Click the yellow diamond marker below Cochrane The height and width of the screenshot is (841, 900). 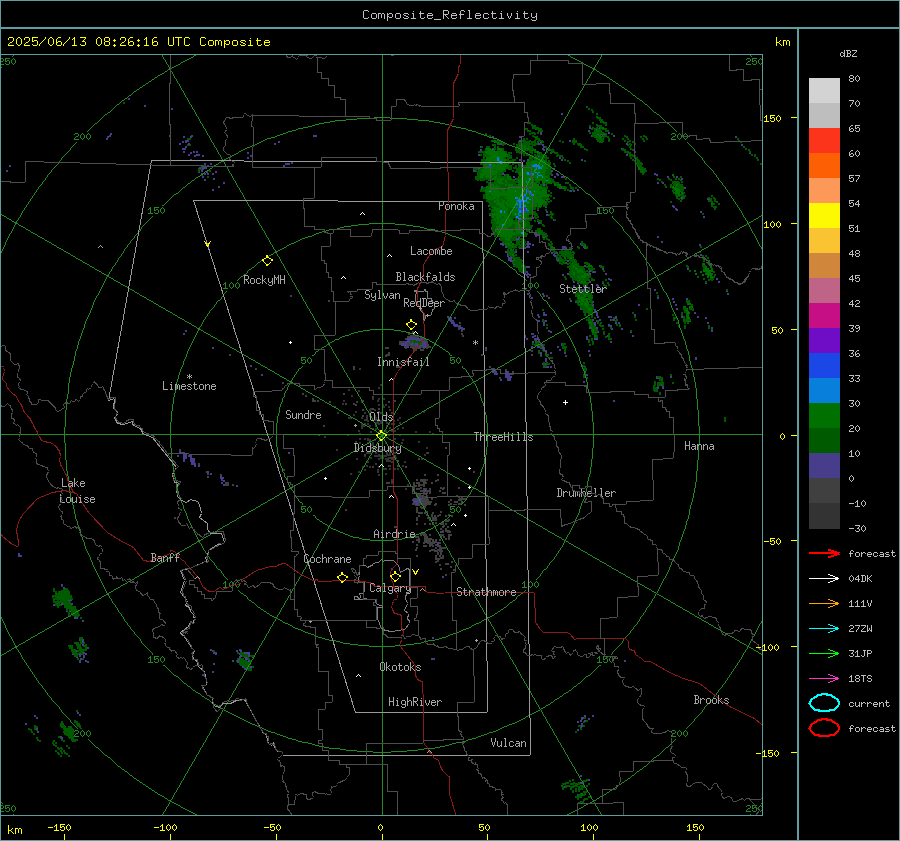pyautogui.click(x=343, y=577)
